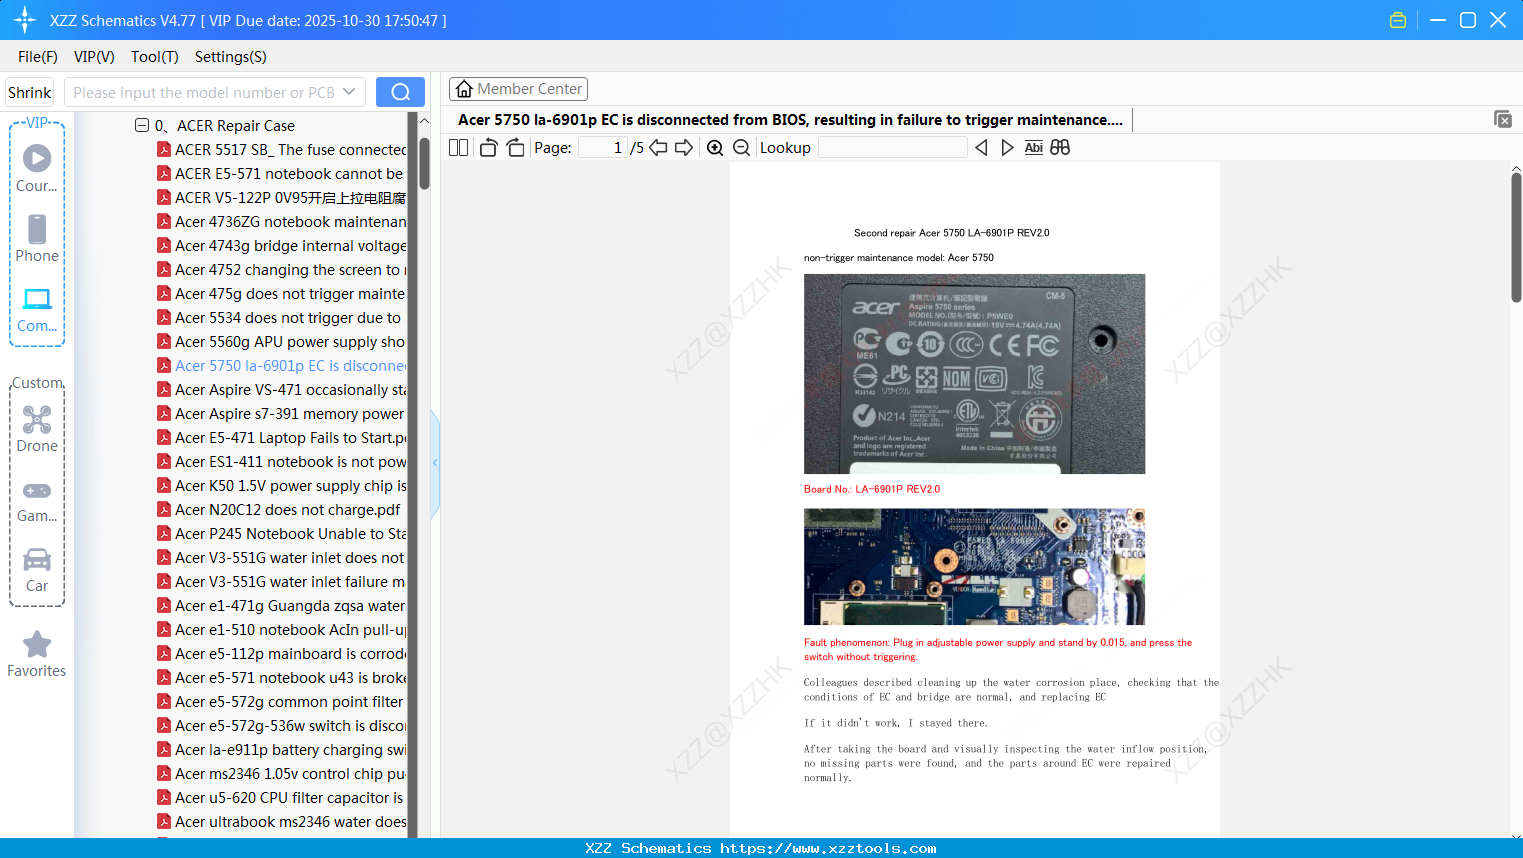Click the file tree vertical scrollbar
Screen dimensions: 1523x858
424,162
